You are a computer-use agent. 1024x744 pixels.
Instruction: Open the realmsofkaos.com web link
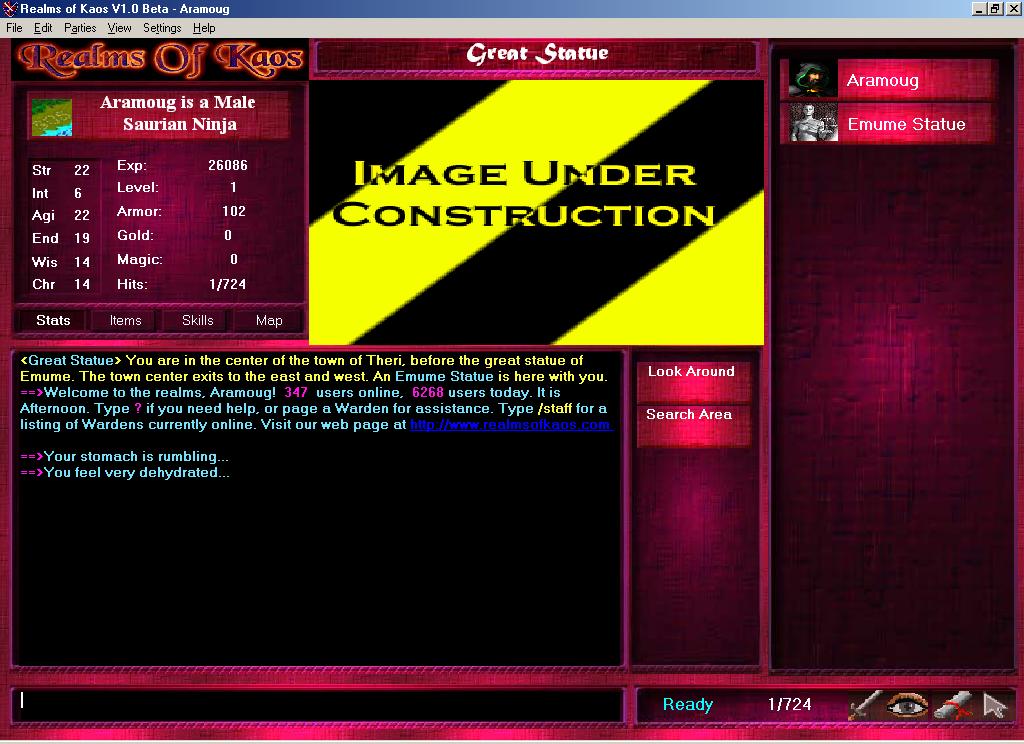pos(511,425)
